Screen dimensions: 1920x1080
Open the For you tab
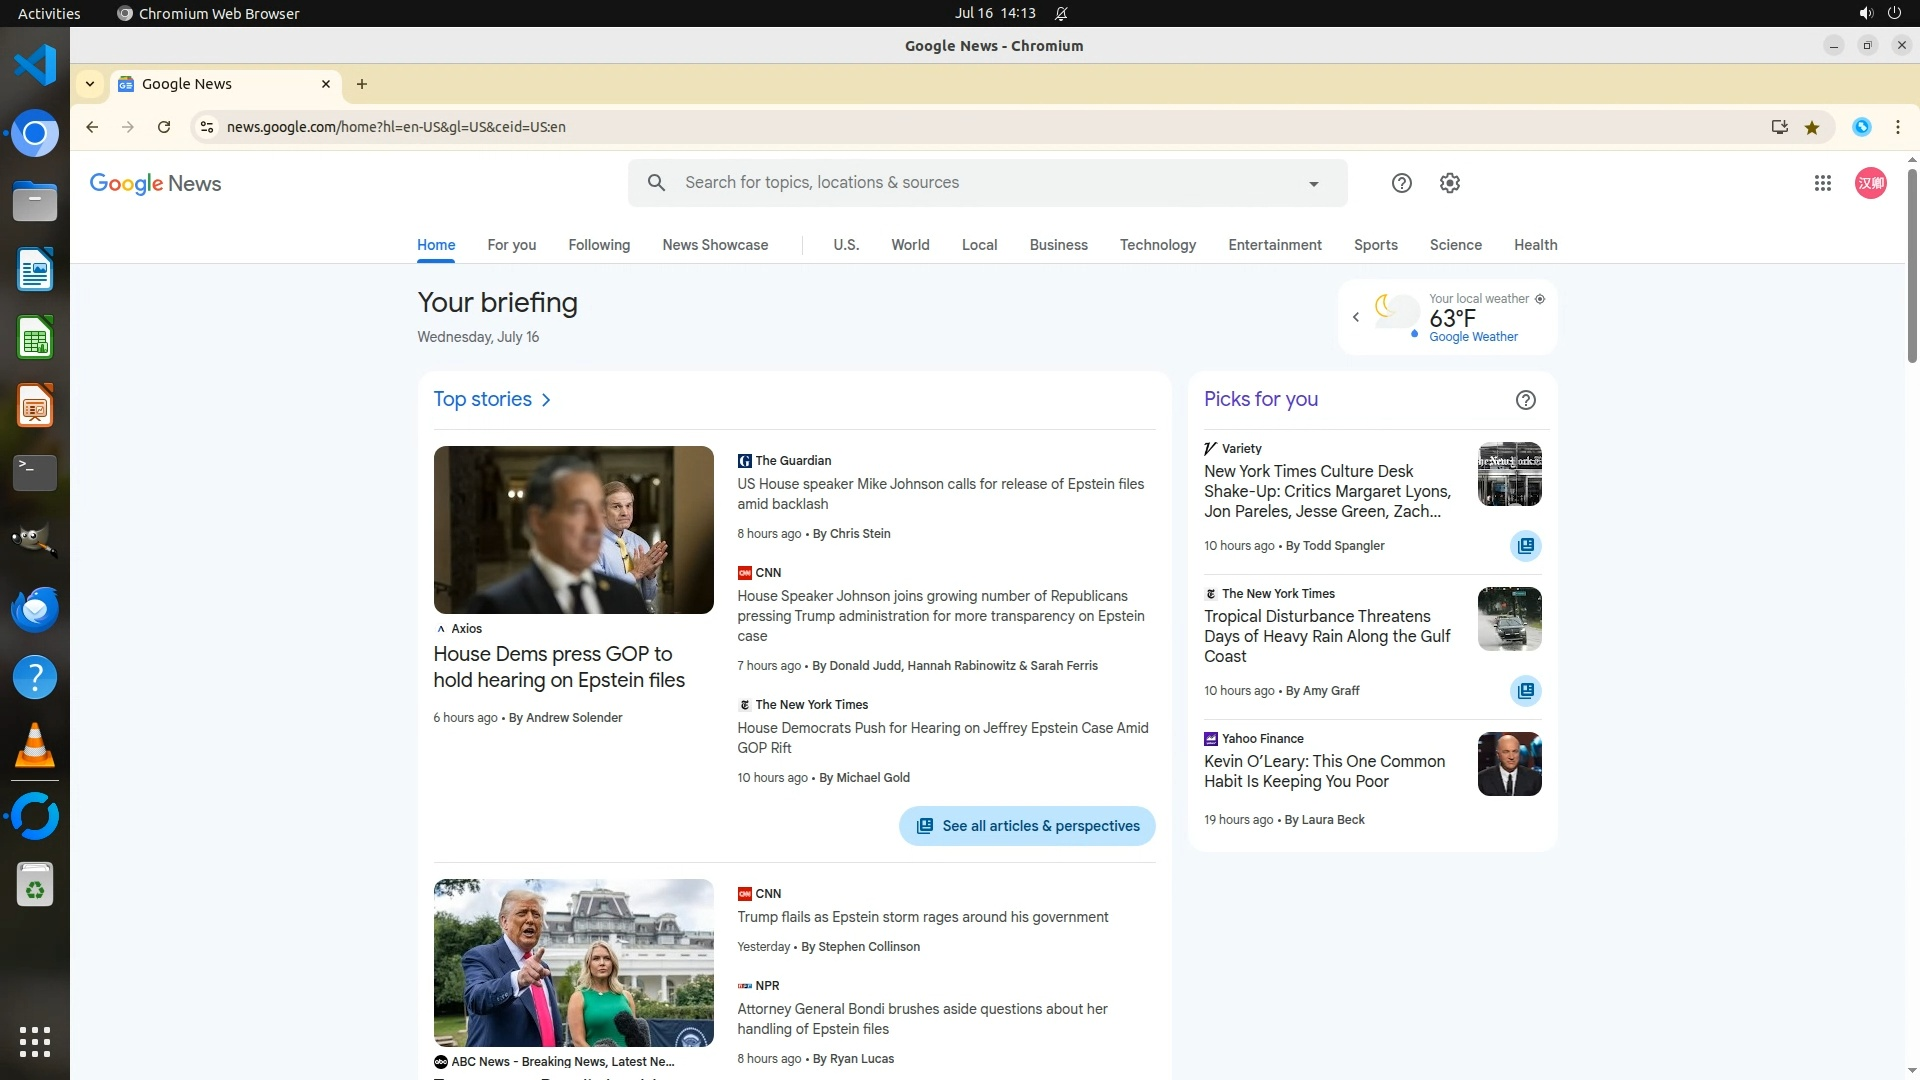click(x=511, y=245)
